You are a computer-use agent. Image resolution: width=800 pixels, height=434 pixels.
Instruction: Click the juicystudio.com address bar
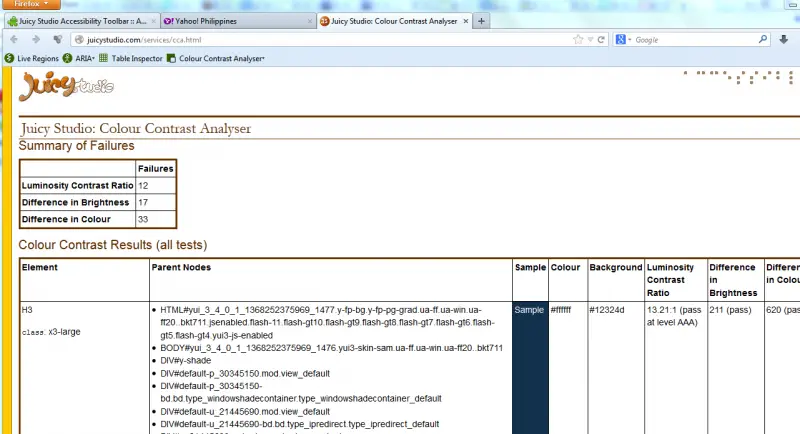pyautogui.click(x=327, y=39)
